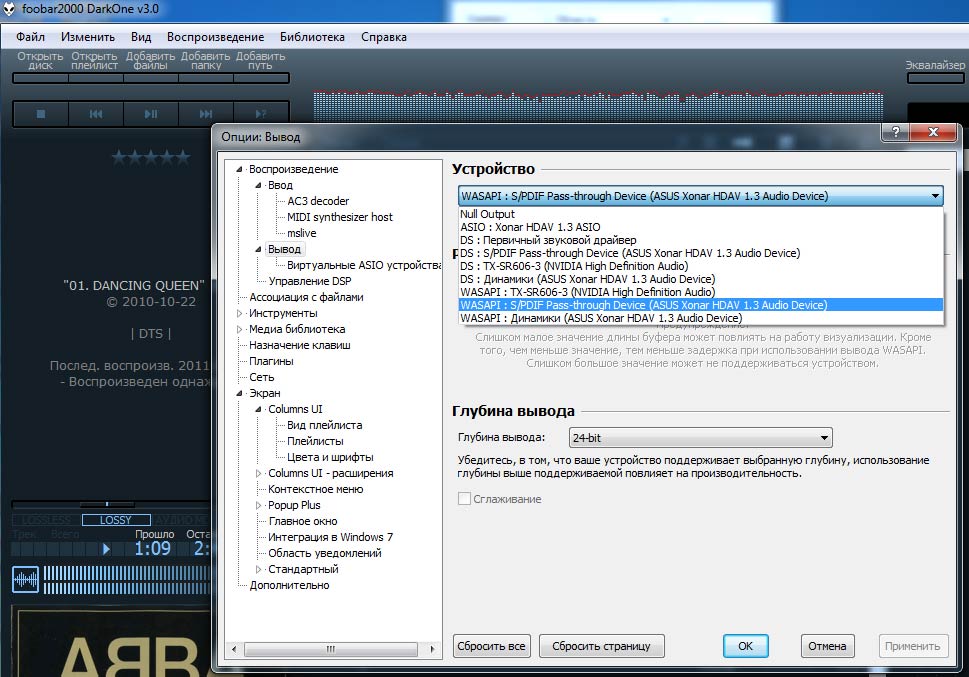Select Интеграция в Windows 7 tree item
969x677 pixels.
coord(331,537)
